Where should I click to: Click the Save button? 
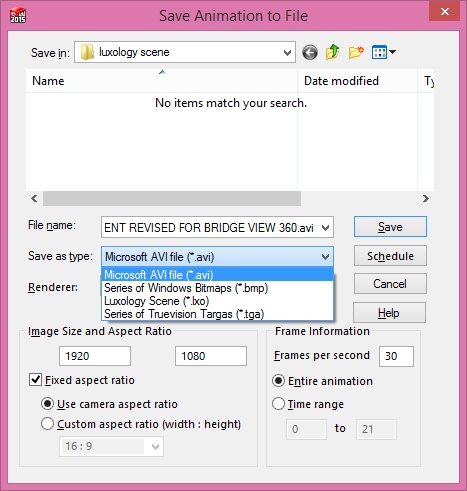pos(390,227)
